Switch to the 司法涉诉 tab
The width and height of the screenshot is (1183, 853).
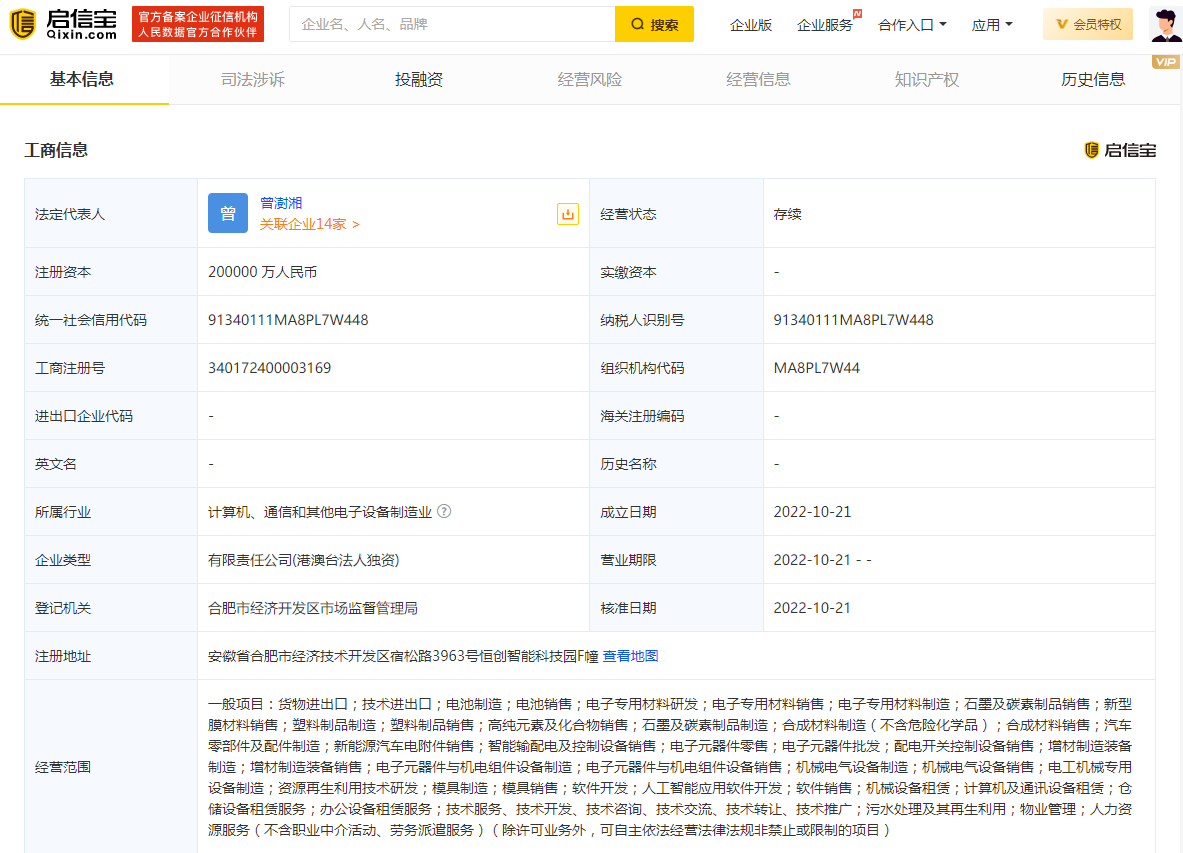click(x=253, y=79)
